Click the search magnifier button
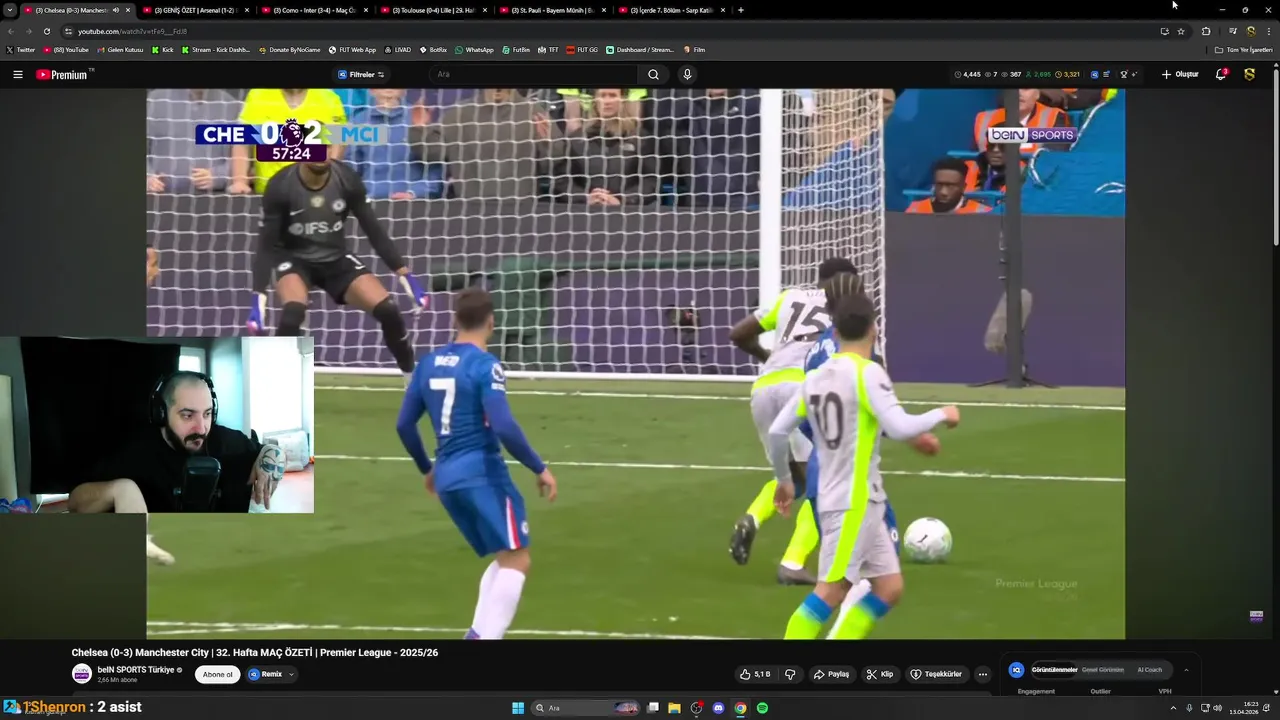 [653, 74]
